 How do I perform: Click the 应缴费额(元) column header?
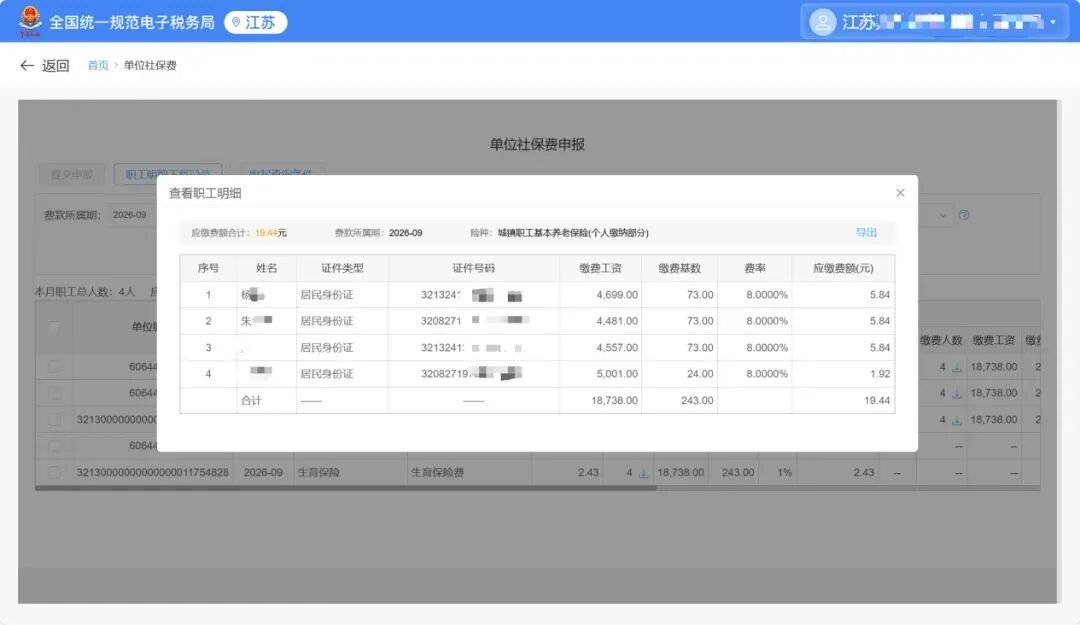click(843, 268)
